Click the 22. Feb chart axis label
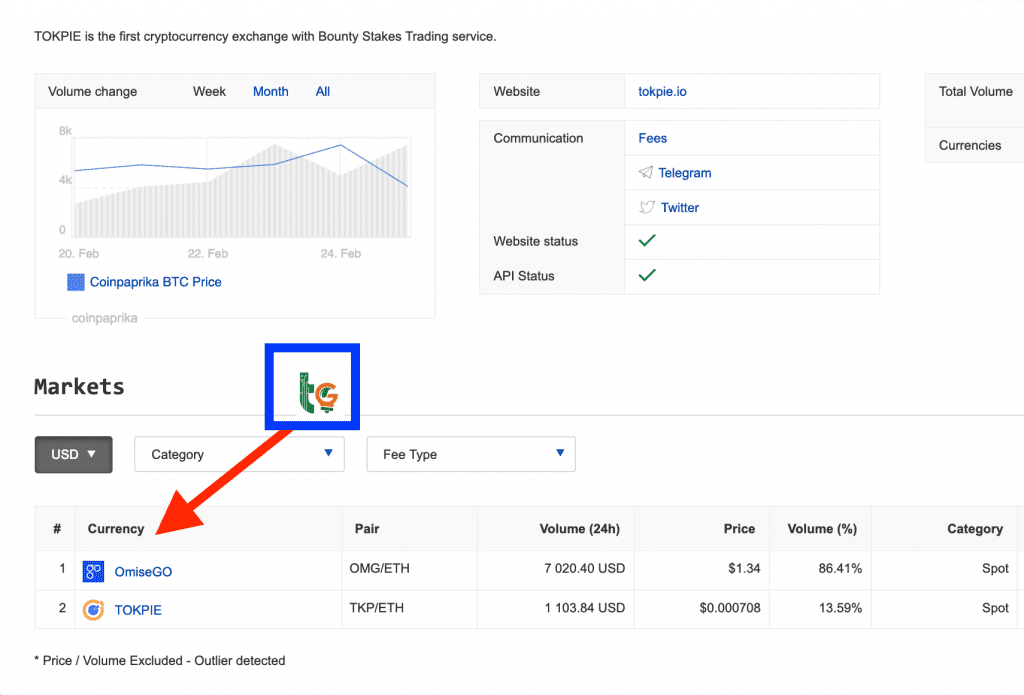Screen dimensions: 1024x695 coord(208,253)
